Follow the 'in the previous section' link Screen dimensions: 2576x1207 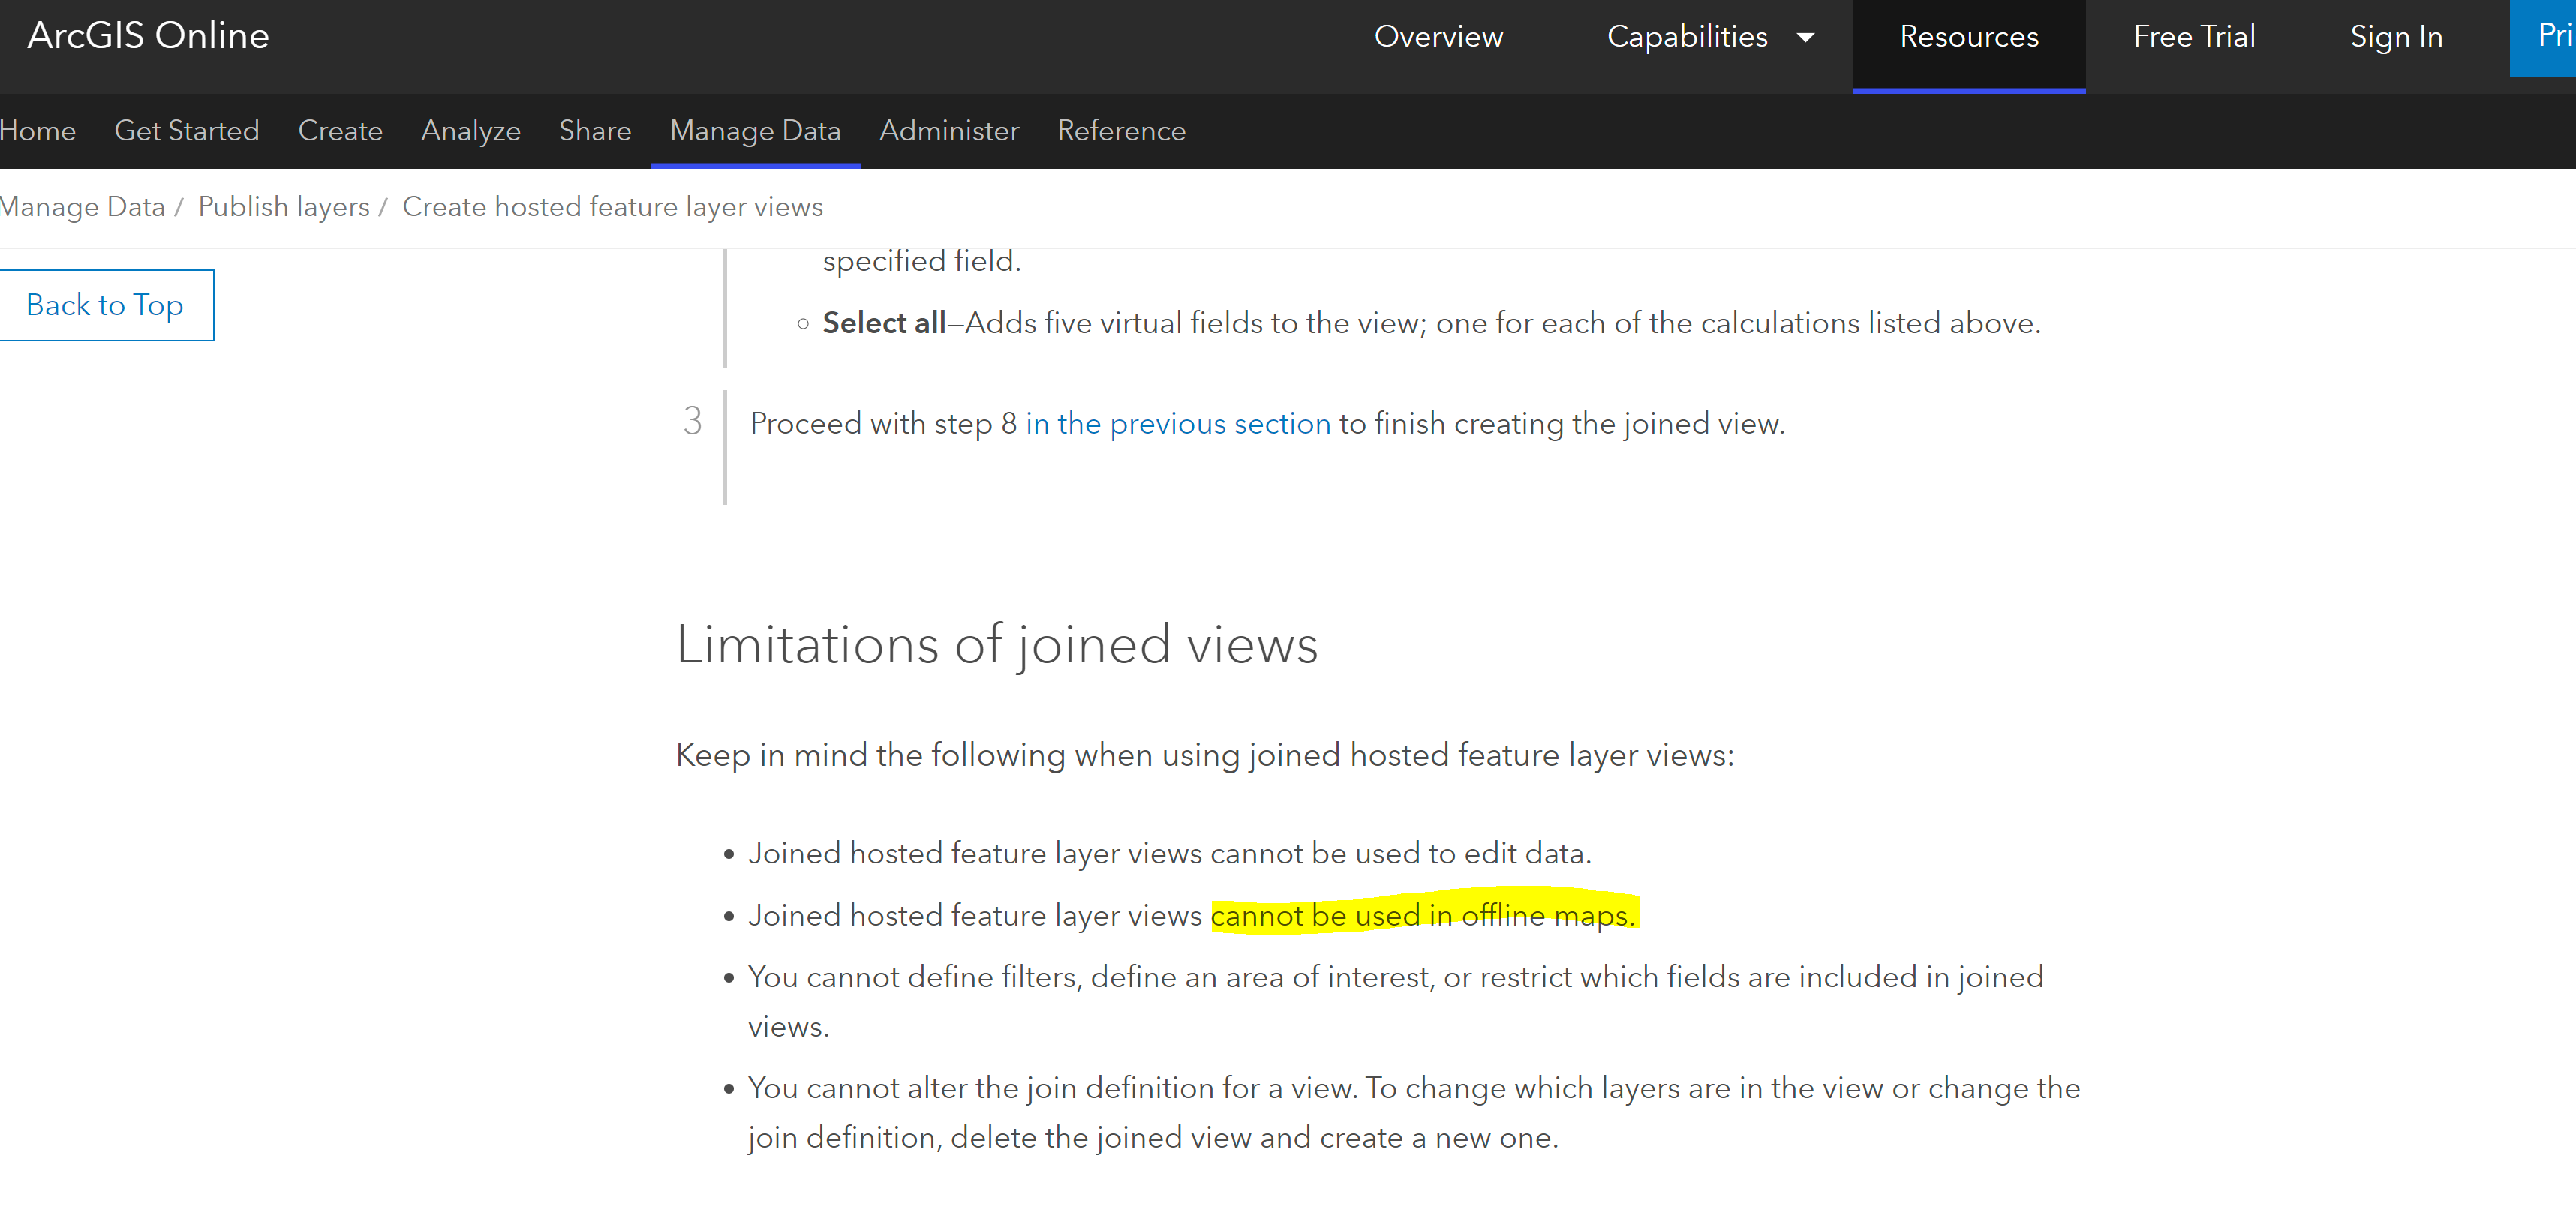[1177, 424]
